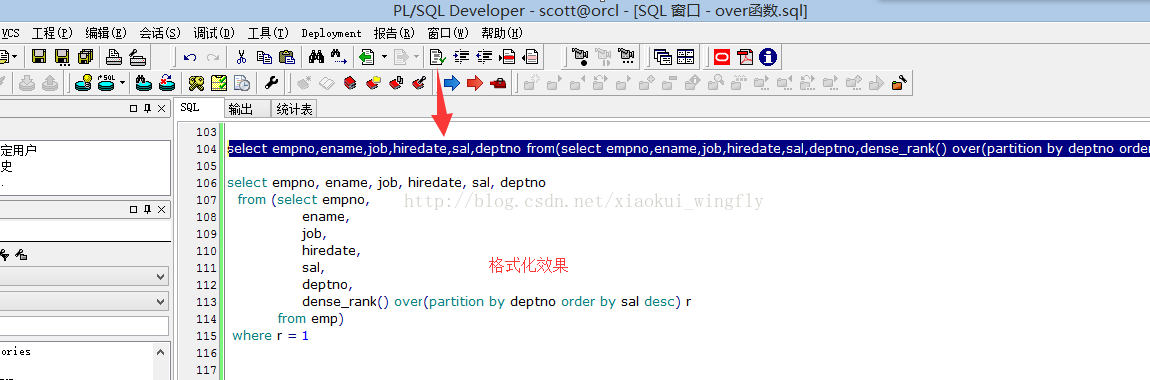Click the red right arrow icon
The width and height of the screenshot is (1150, 380).
point(475,83)
